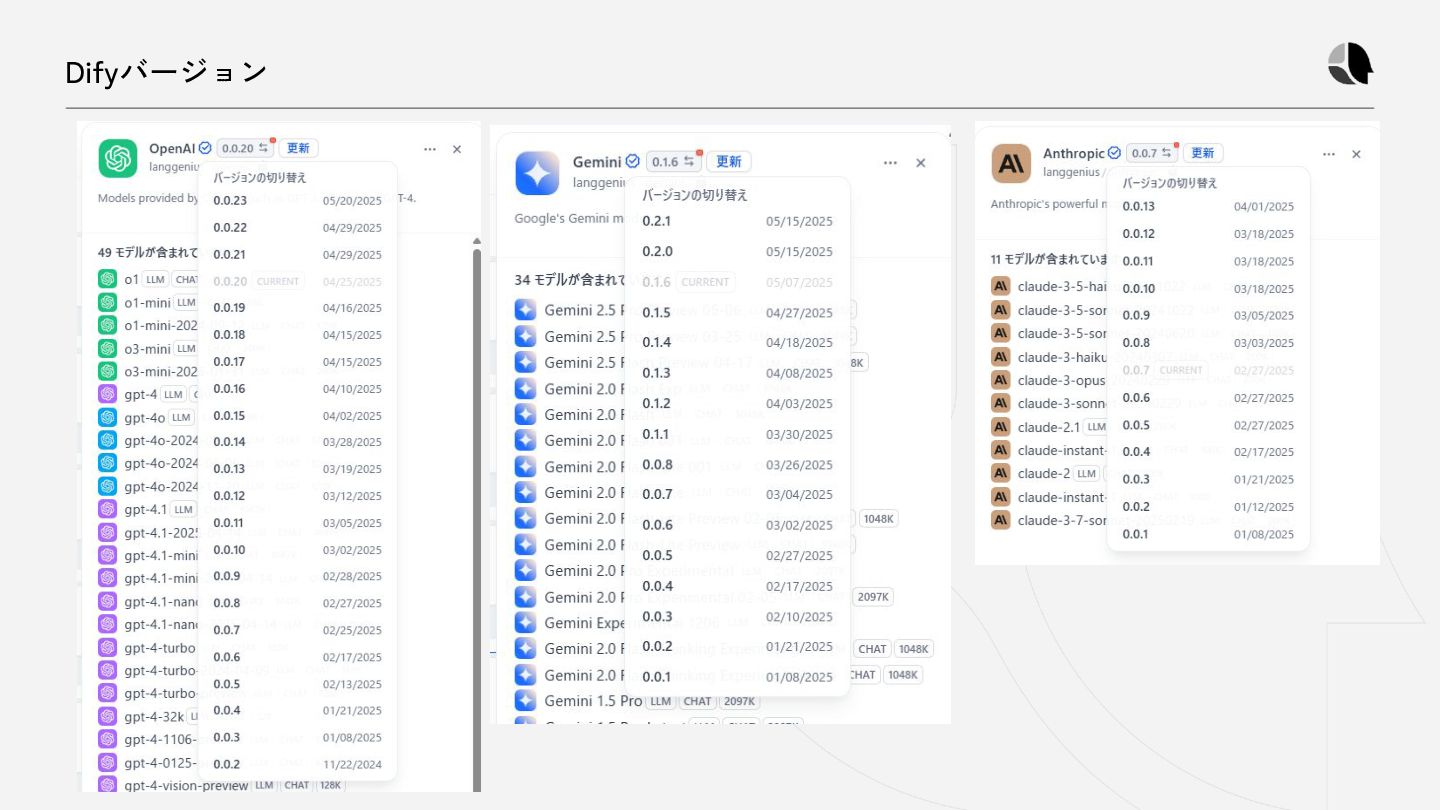This screenshot has height=810, width=1440.
Task: Select Anthropic version 0.0.12
Action: (1208, 233)
